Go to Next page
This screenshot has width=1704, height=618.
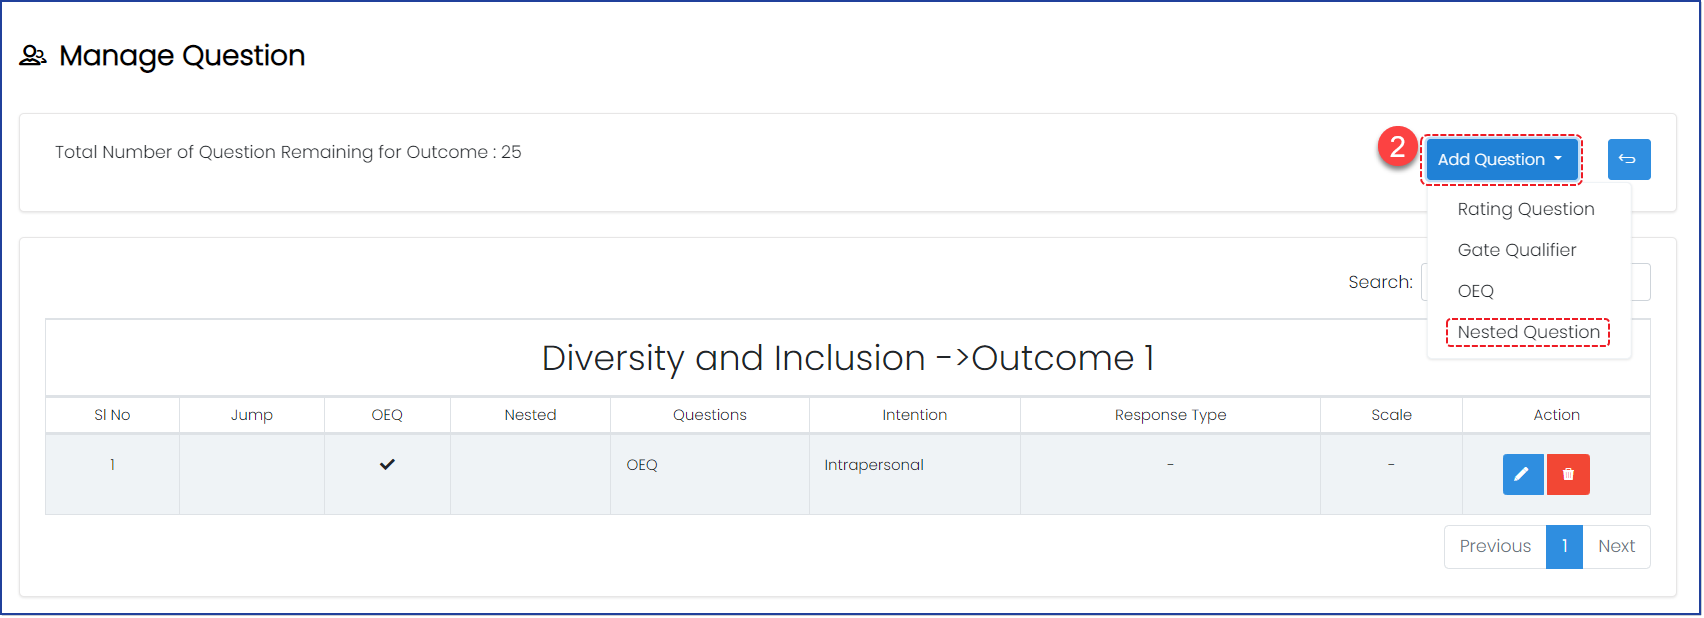(1616, 546)
